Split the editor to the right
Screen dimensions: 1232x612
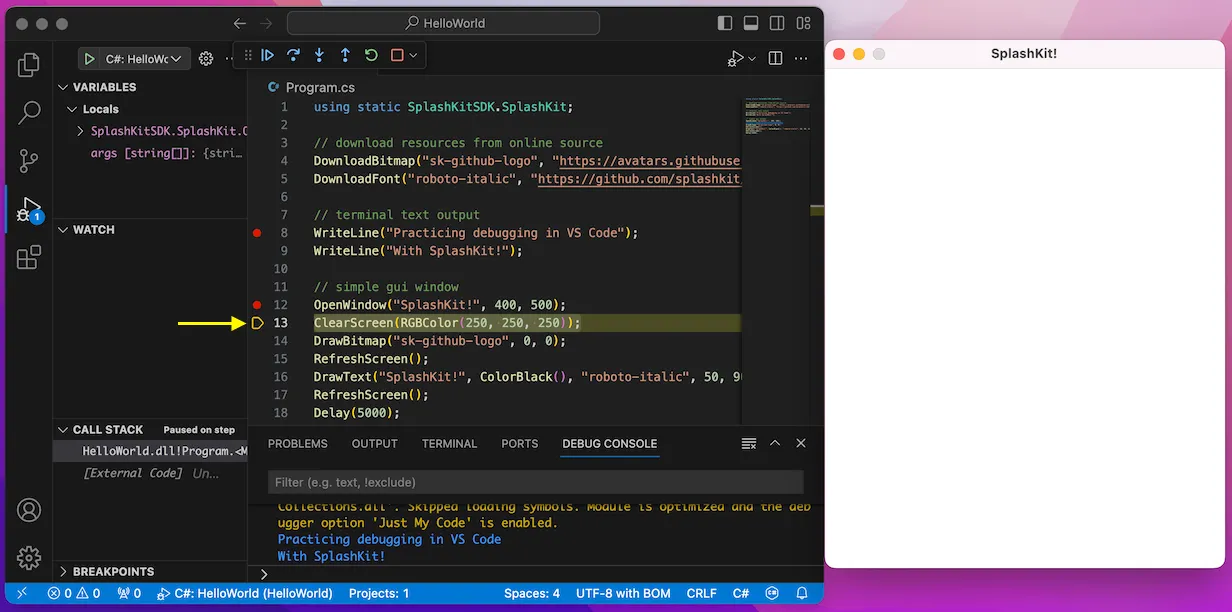775,59
